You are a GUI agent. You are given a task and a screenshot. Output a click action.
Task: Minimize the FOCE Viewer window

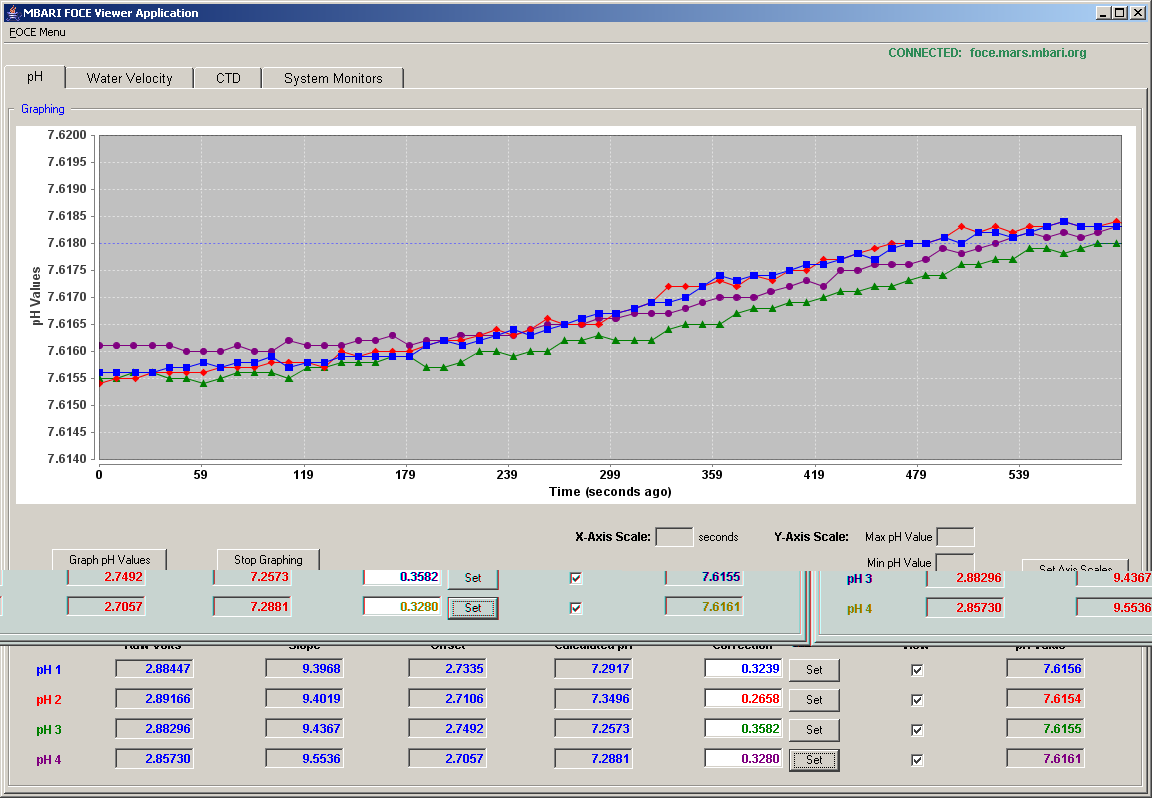[x=1104, y=12]
